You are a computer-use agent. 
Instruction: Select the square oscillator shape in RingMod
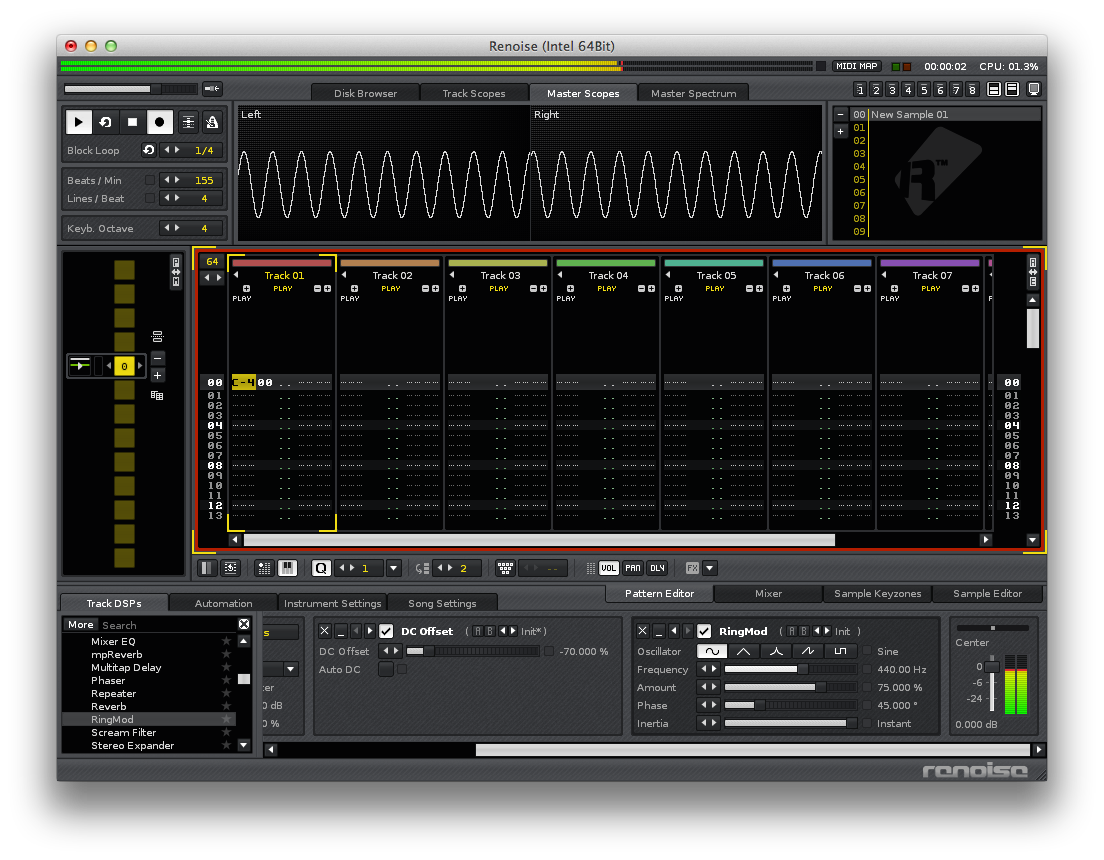841,651
